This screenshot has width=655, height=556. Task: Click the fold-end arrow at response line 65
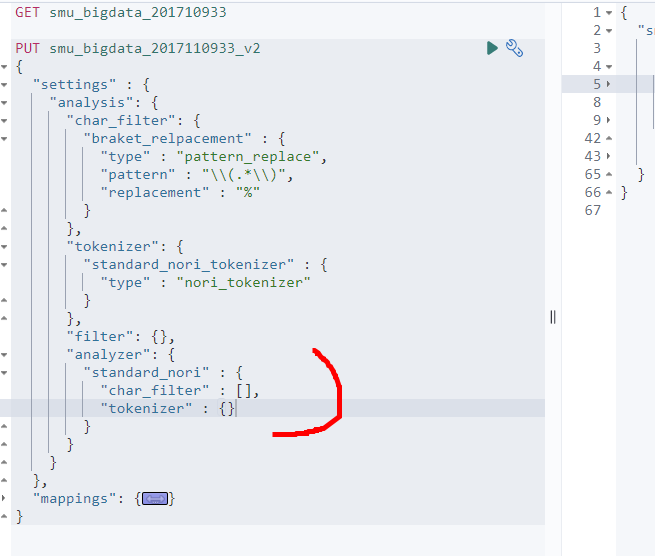(x=609, y=174)
